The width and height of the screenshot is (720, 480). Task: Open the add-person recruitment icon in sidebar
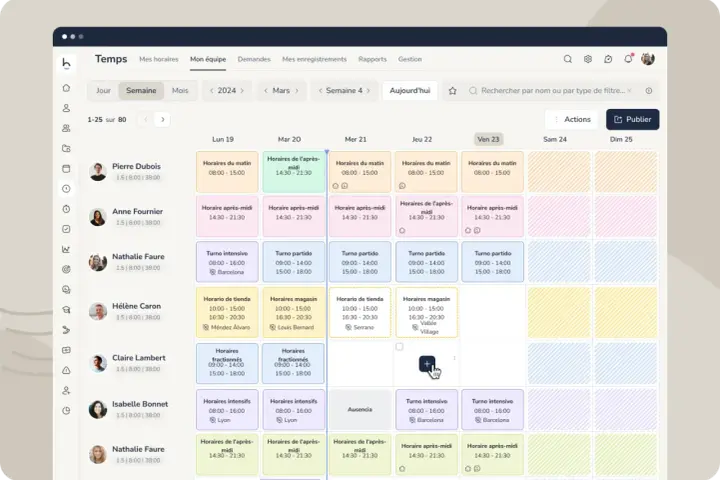[66, 390]
